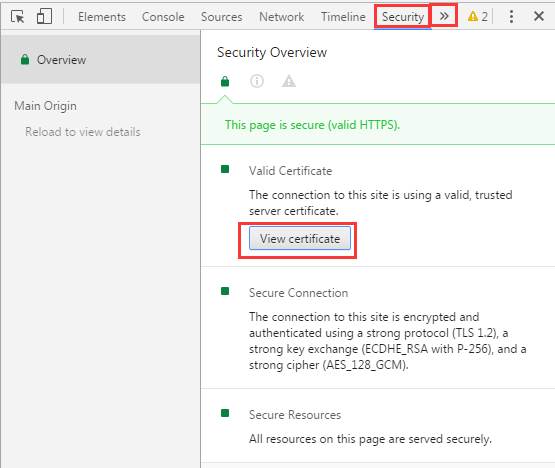Open the Timeline tab
This screenshot has height=468, width=555.
343,17
